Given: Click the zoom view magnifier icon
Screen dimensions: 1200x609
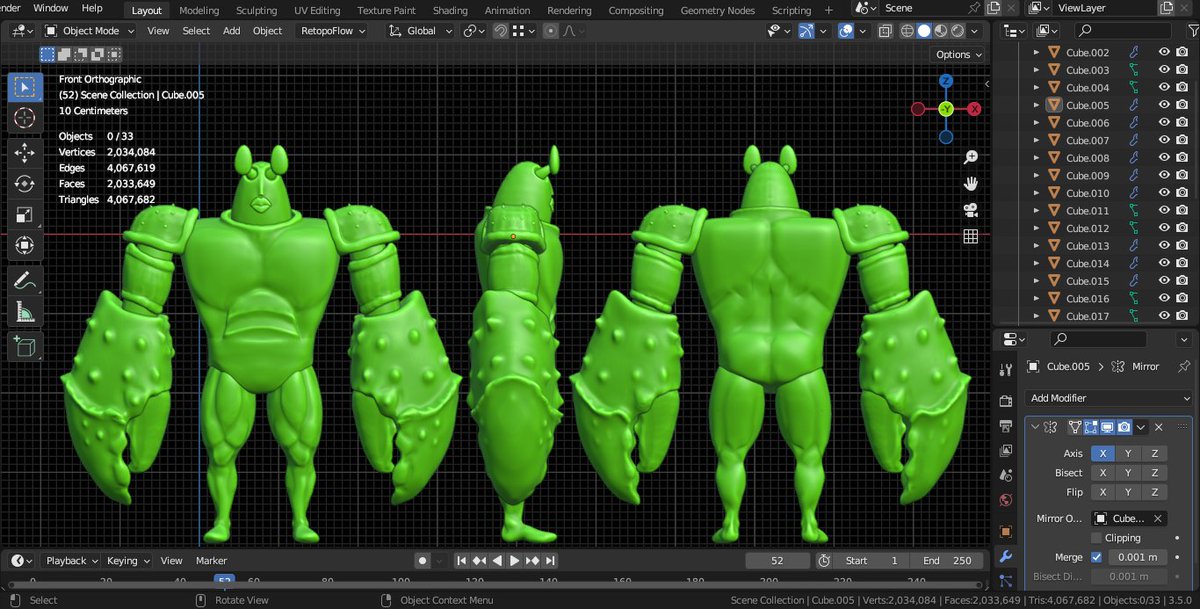Looking at the screenshot, I should 970,157.
